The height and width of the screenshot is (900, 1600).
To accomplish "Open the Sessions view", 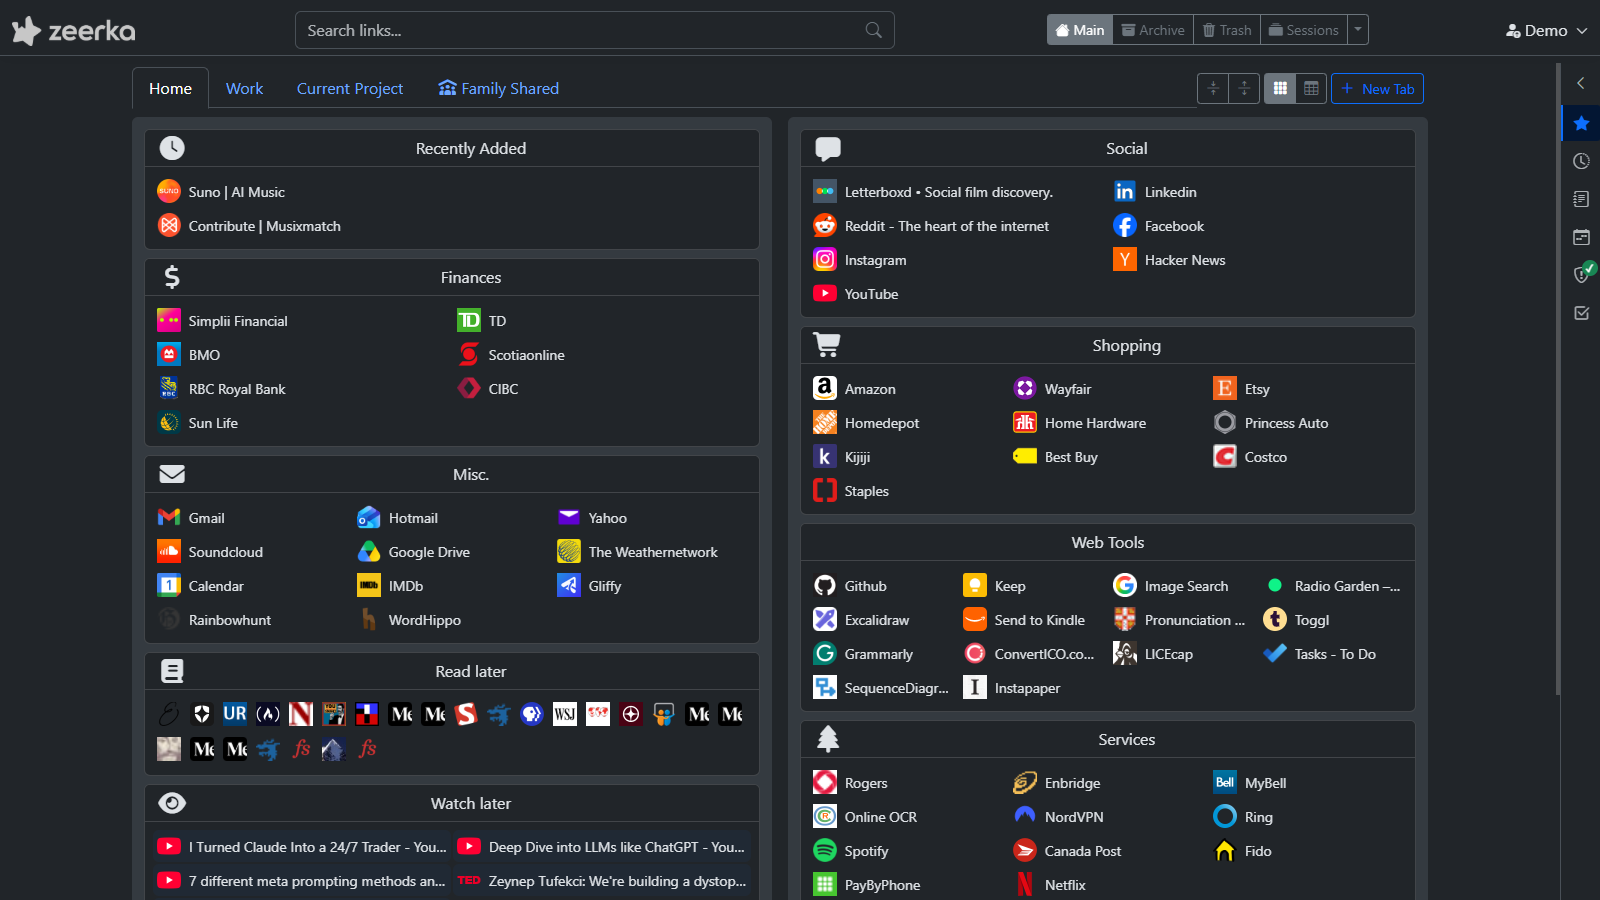I will (x=1304, y=30).
